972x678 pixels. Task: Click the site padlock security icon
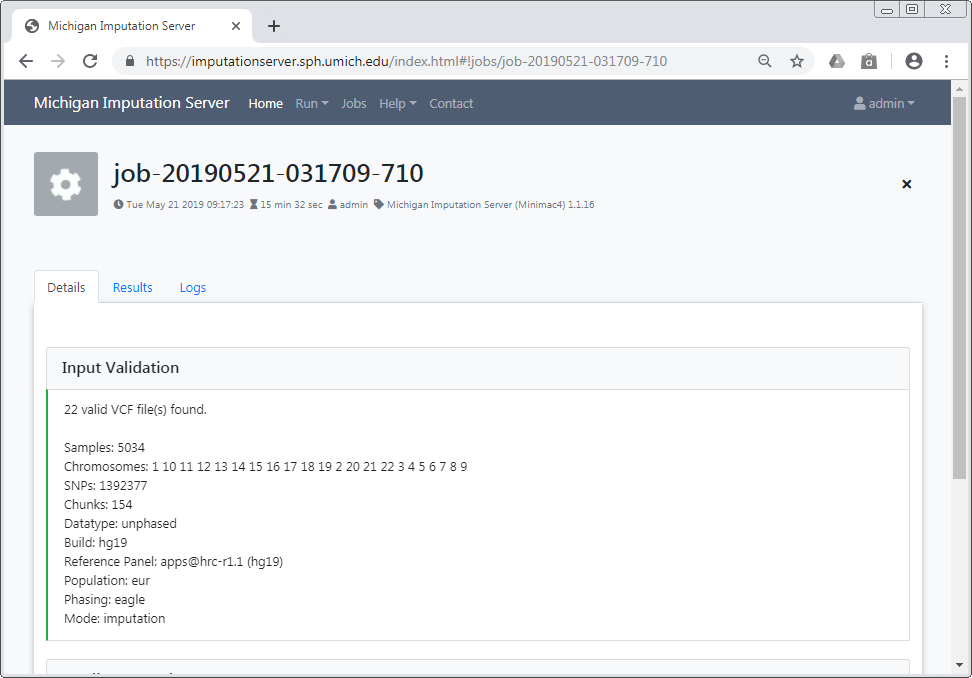coord(130,61)
